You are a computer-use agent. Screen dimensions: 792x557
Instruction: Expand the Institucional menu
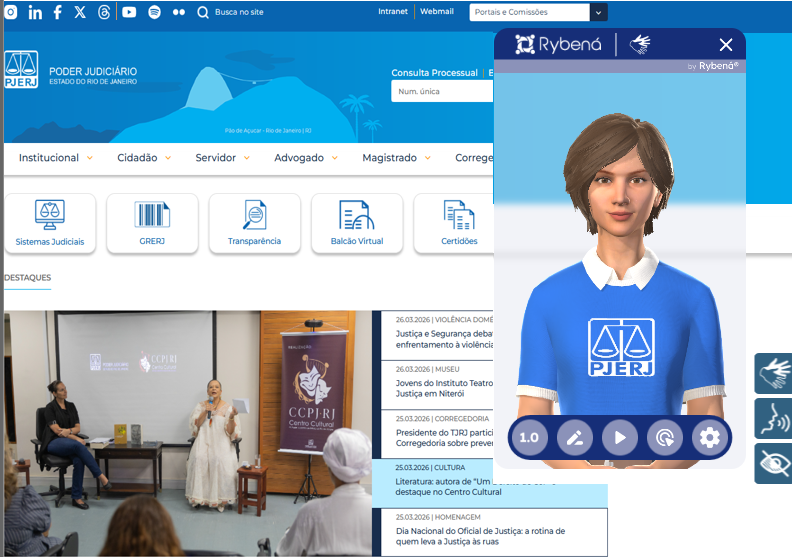pyautogui.click(x=56, y=158)
